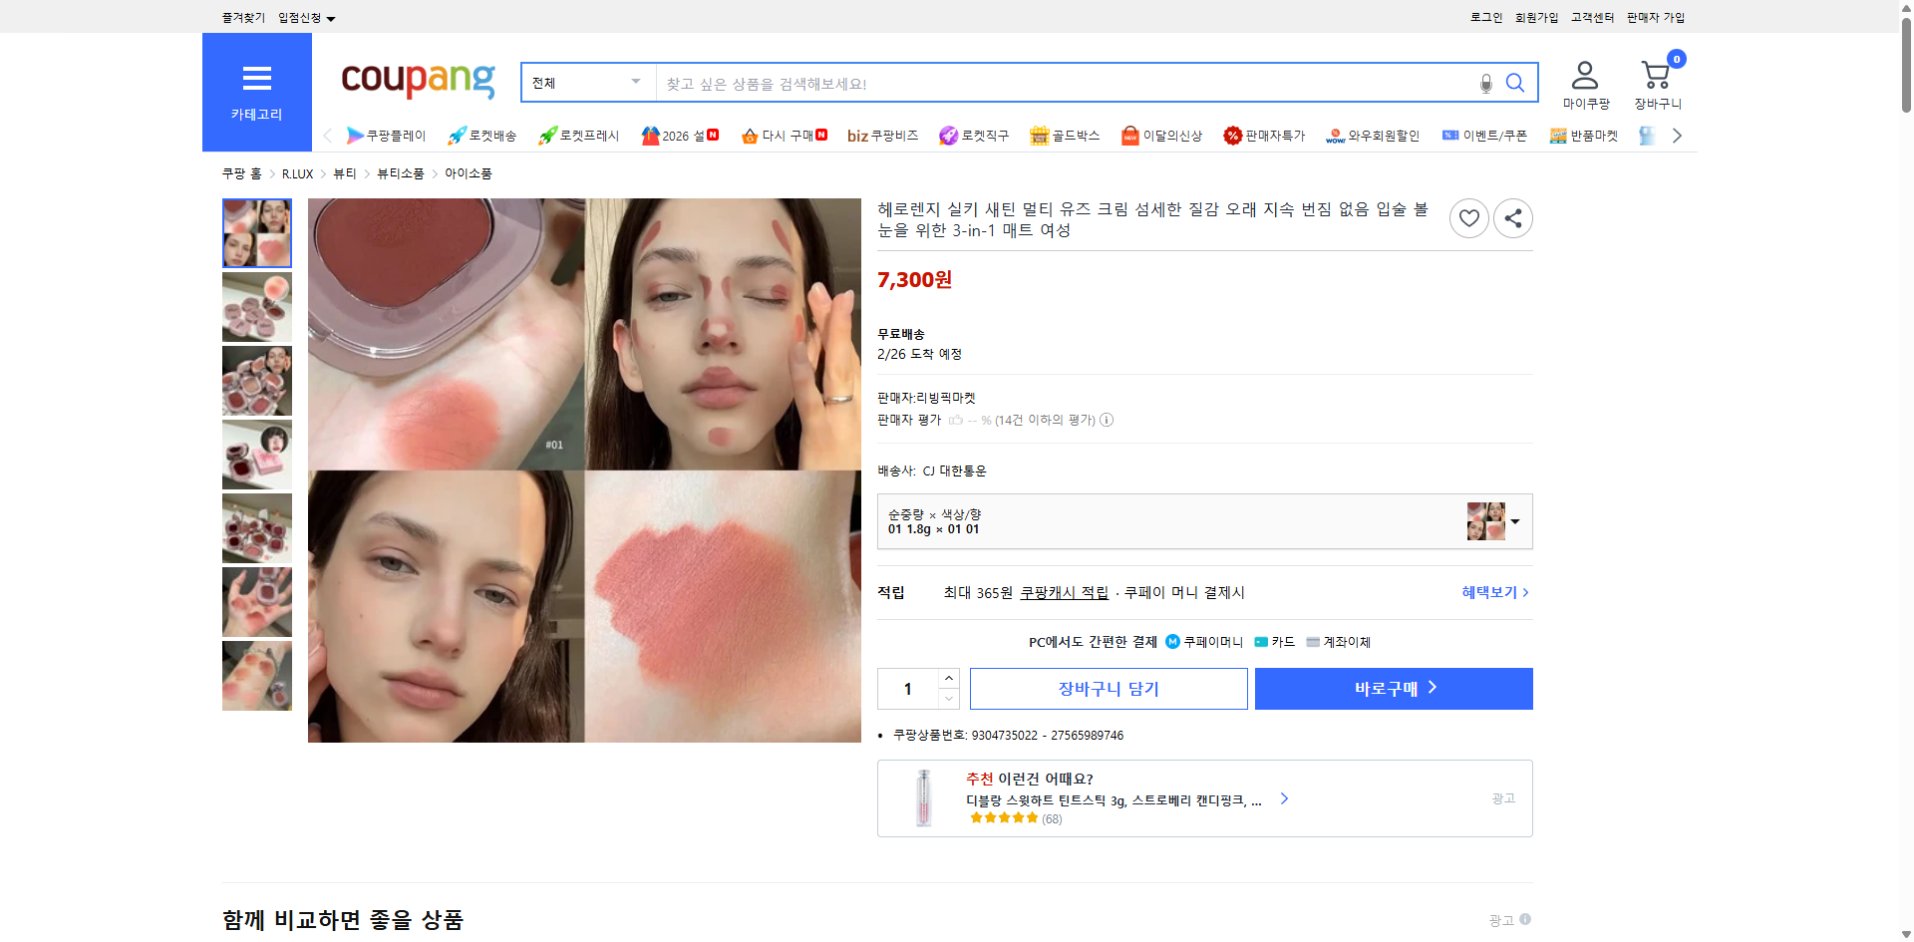The height and width of the screenshot is (942, 1914).
Task: Open the voice search microphone icon
Action: coord(1484,83)
